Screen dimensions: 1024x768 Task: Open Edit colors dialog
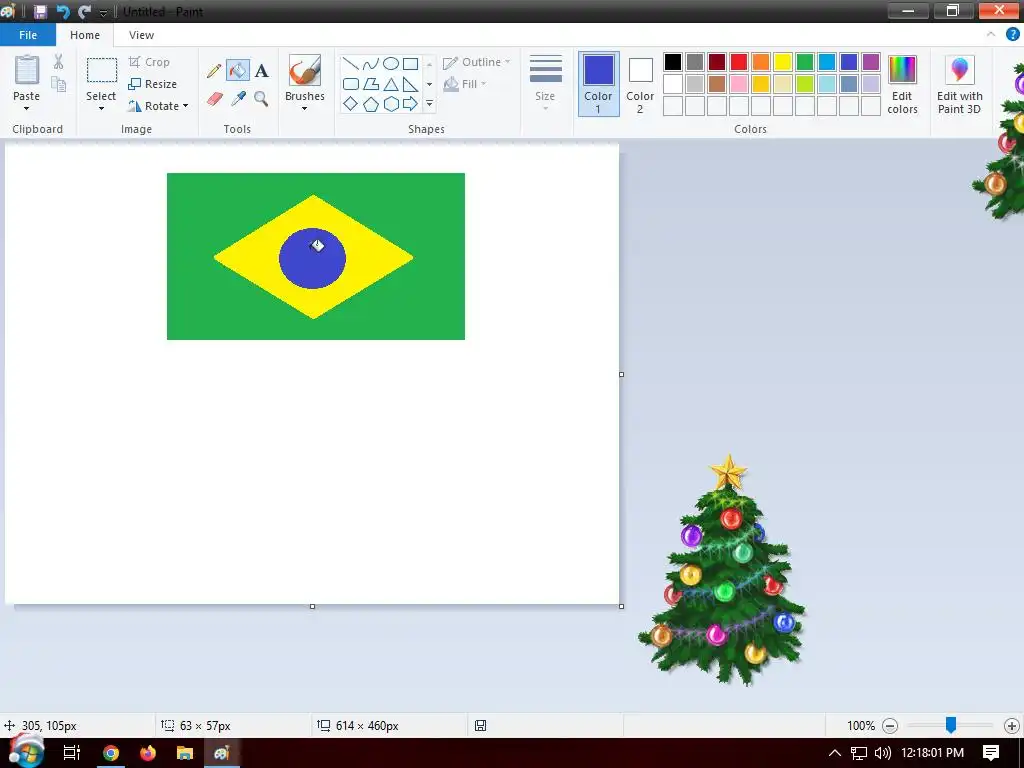coord(903,85)
